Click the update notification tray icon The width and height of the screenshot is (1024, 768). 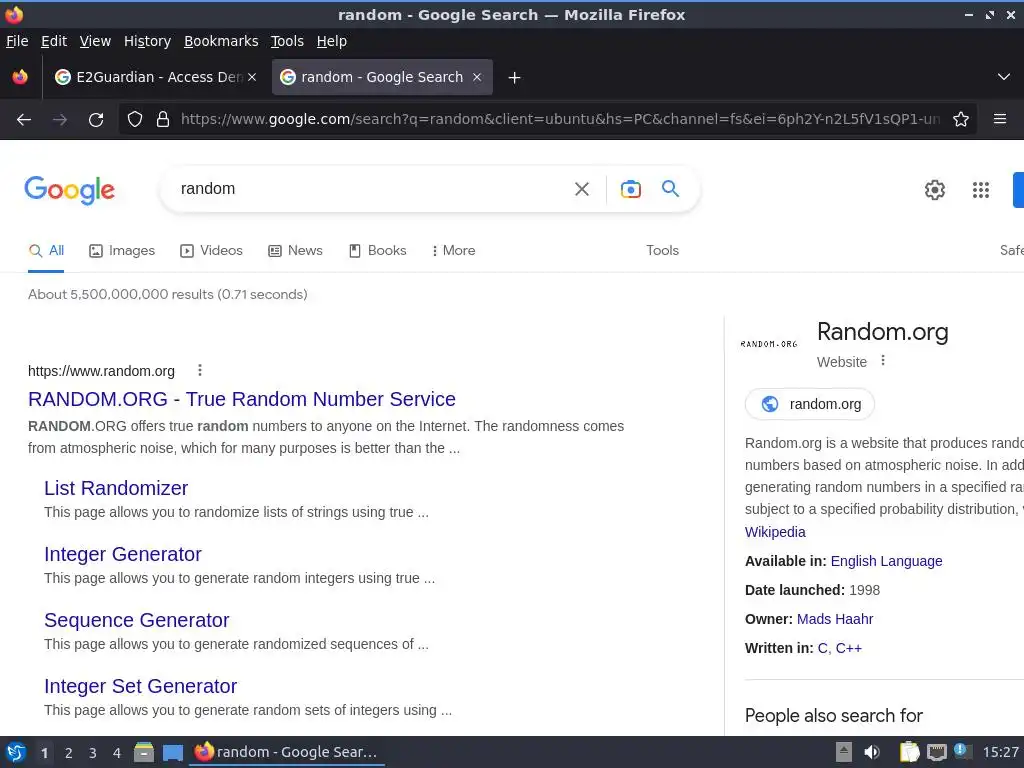coord(961,750)
